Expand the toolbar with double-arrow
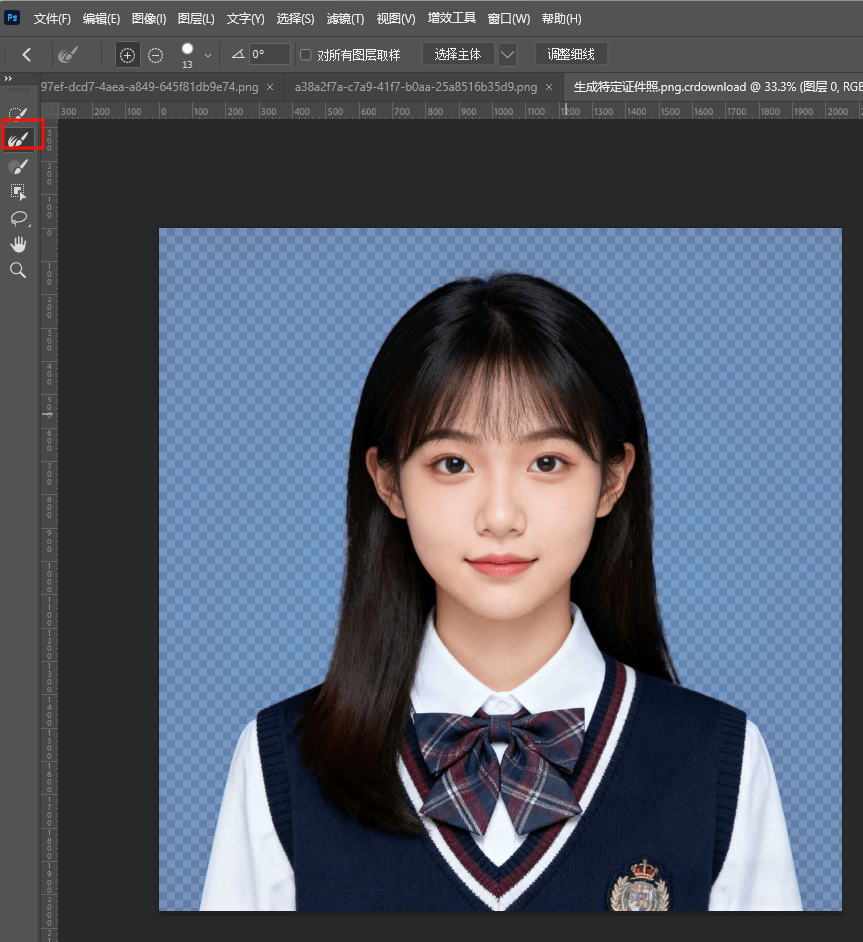 click(9, 79)
